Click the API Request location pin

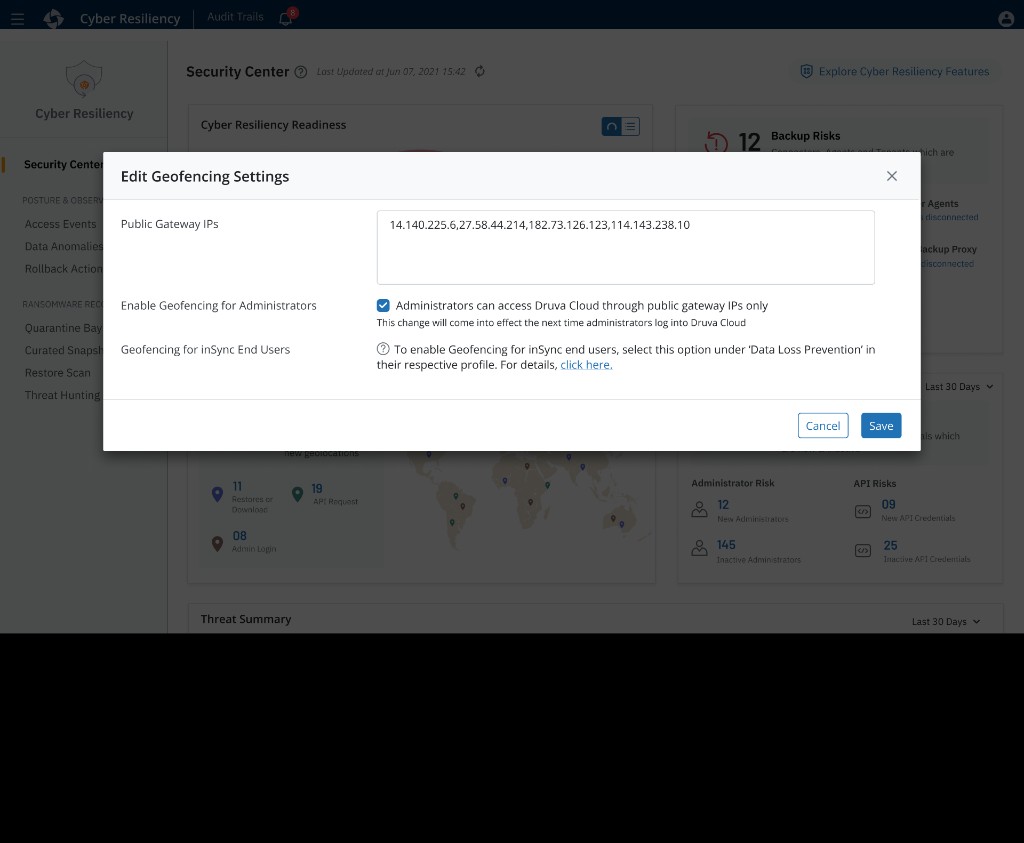click(x=297, y=494)
